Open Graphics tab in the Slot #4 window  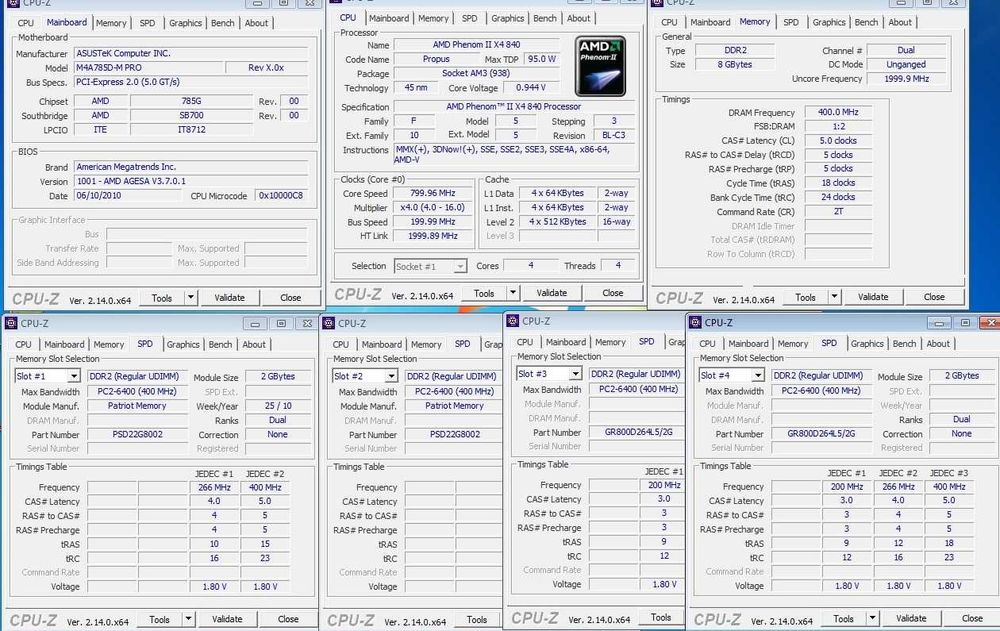point(867,344)
